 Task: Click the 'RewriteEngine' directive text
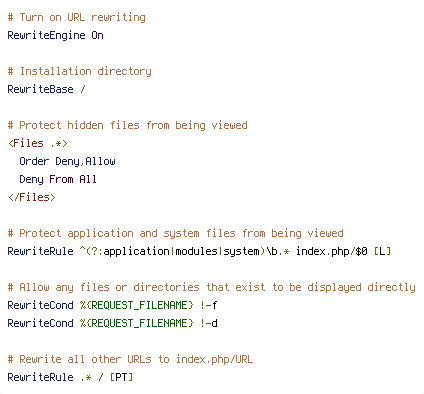(x=46, y=35)
